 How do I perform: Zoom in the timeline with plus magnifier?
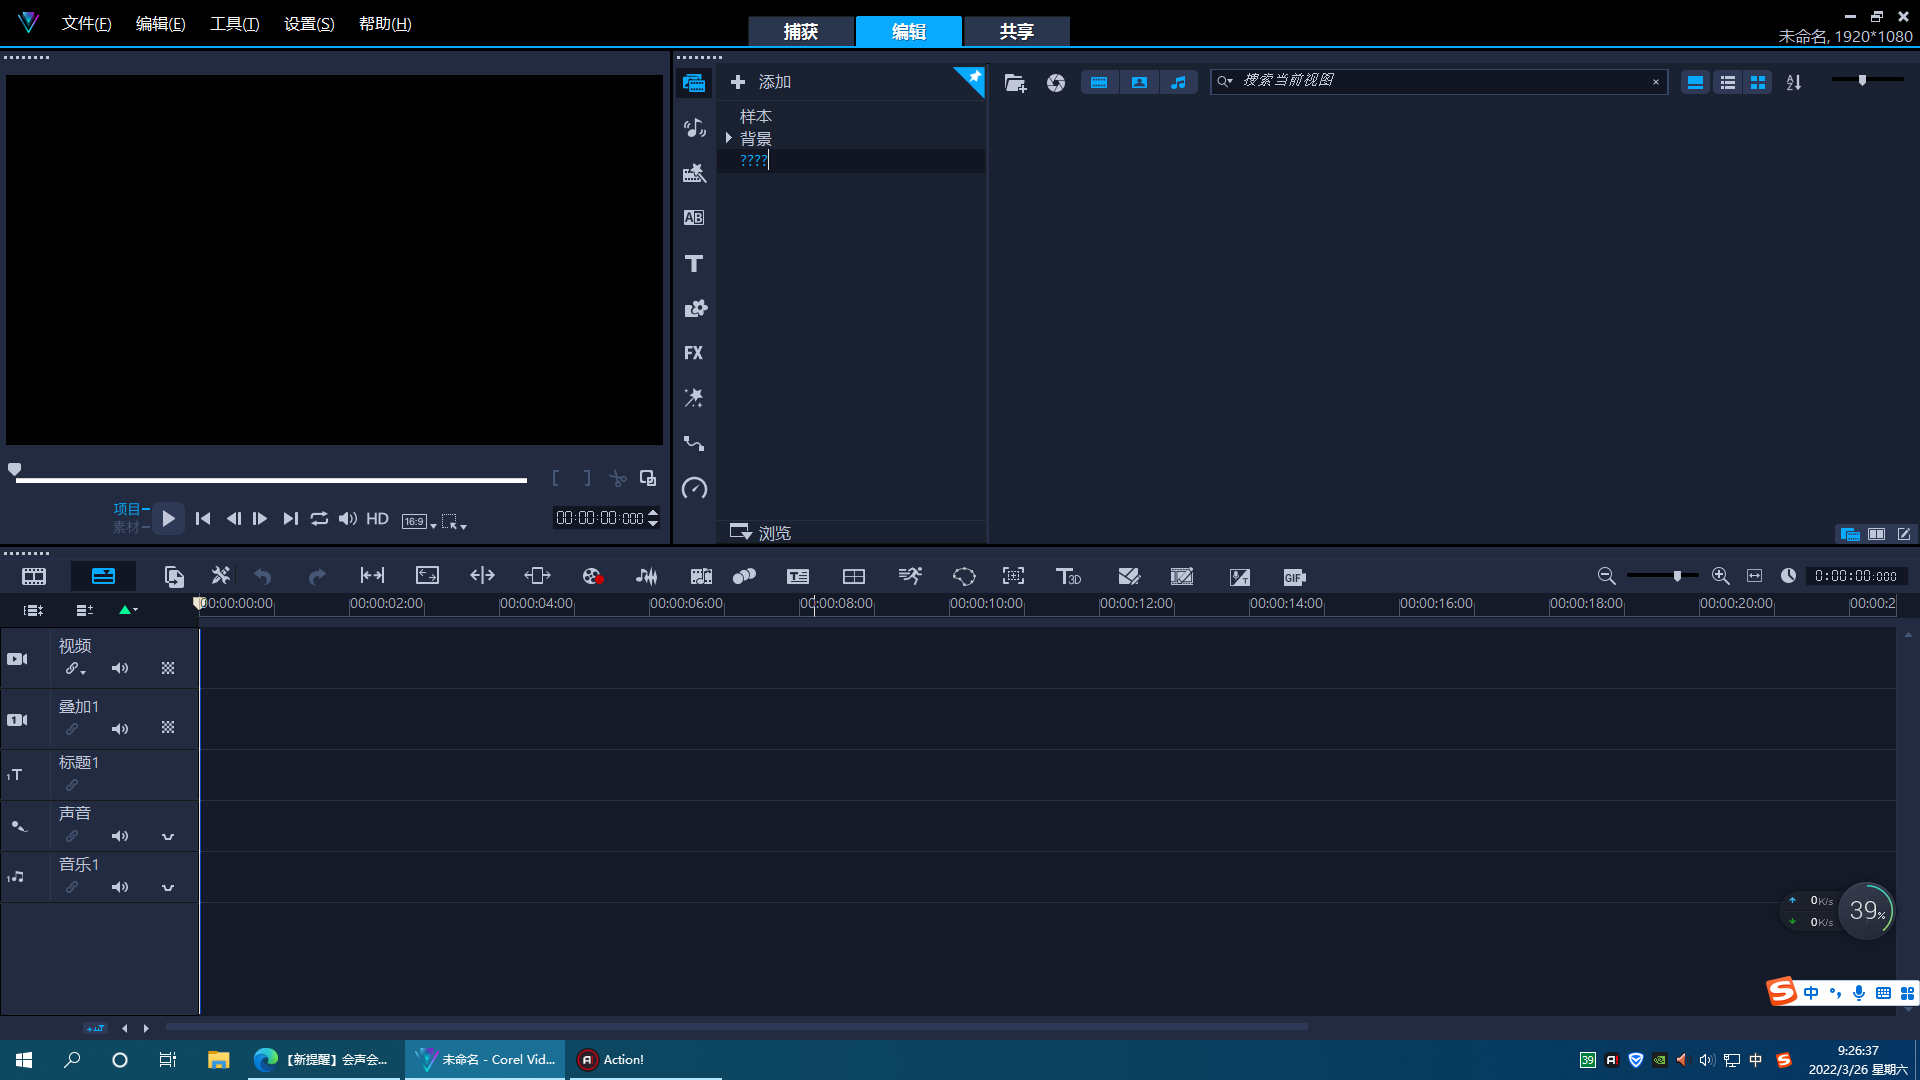[1720, 576]
